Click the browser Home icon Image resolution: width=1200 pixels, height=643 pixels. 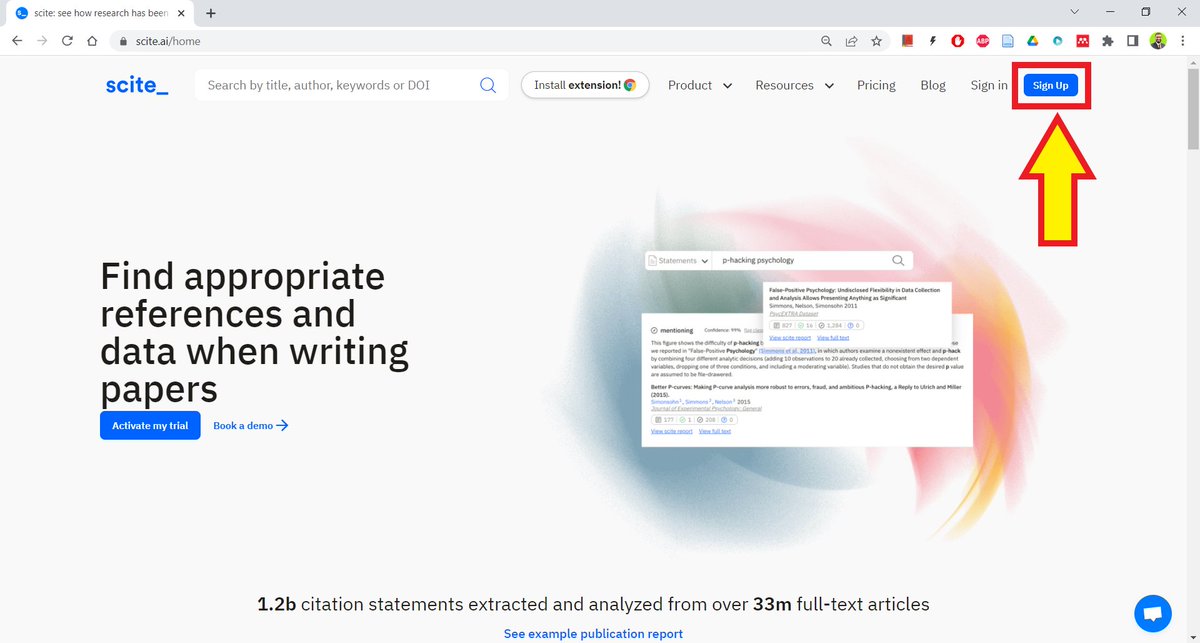92,41
